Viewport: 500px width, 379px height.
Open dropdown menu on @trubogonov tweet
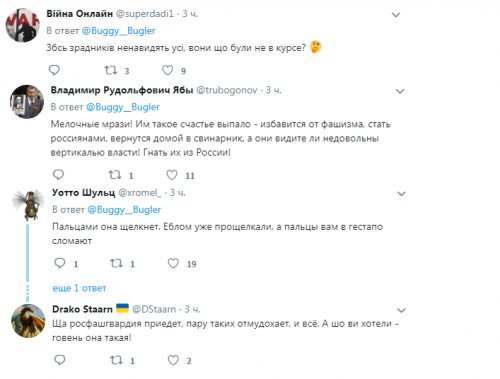pyautogui.click(x=400, y=91)
